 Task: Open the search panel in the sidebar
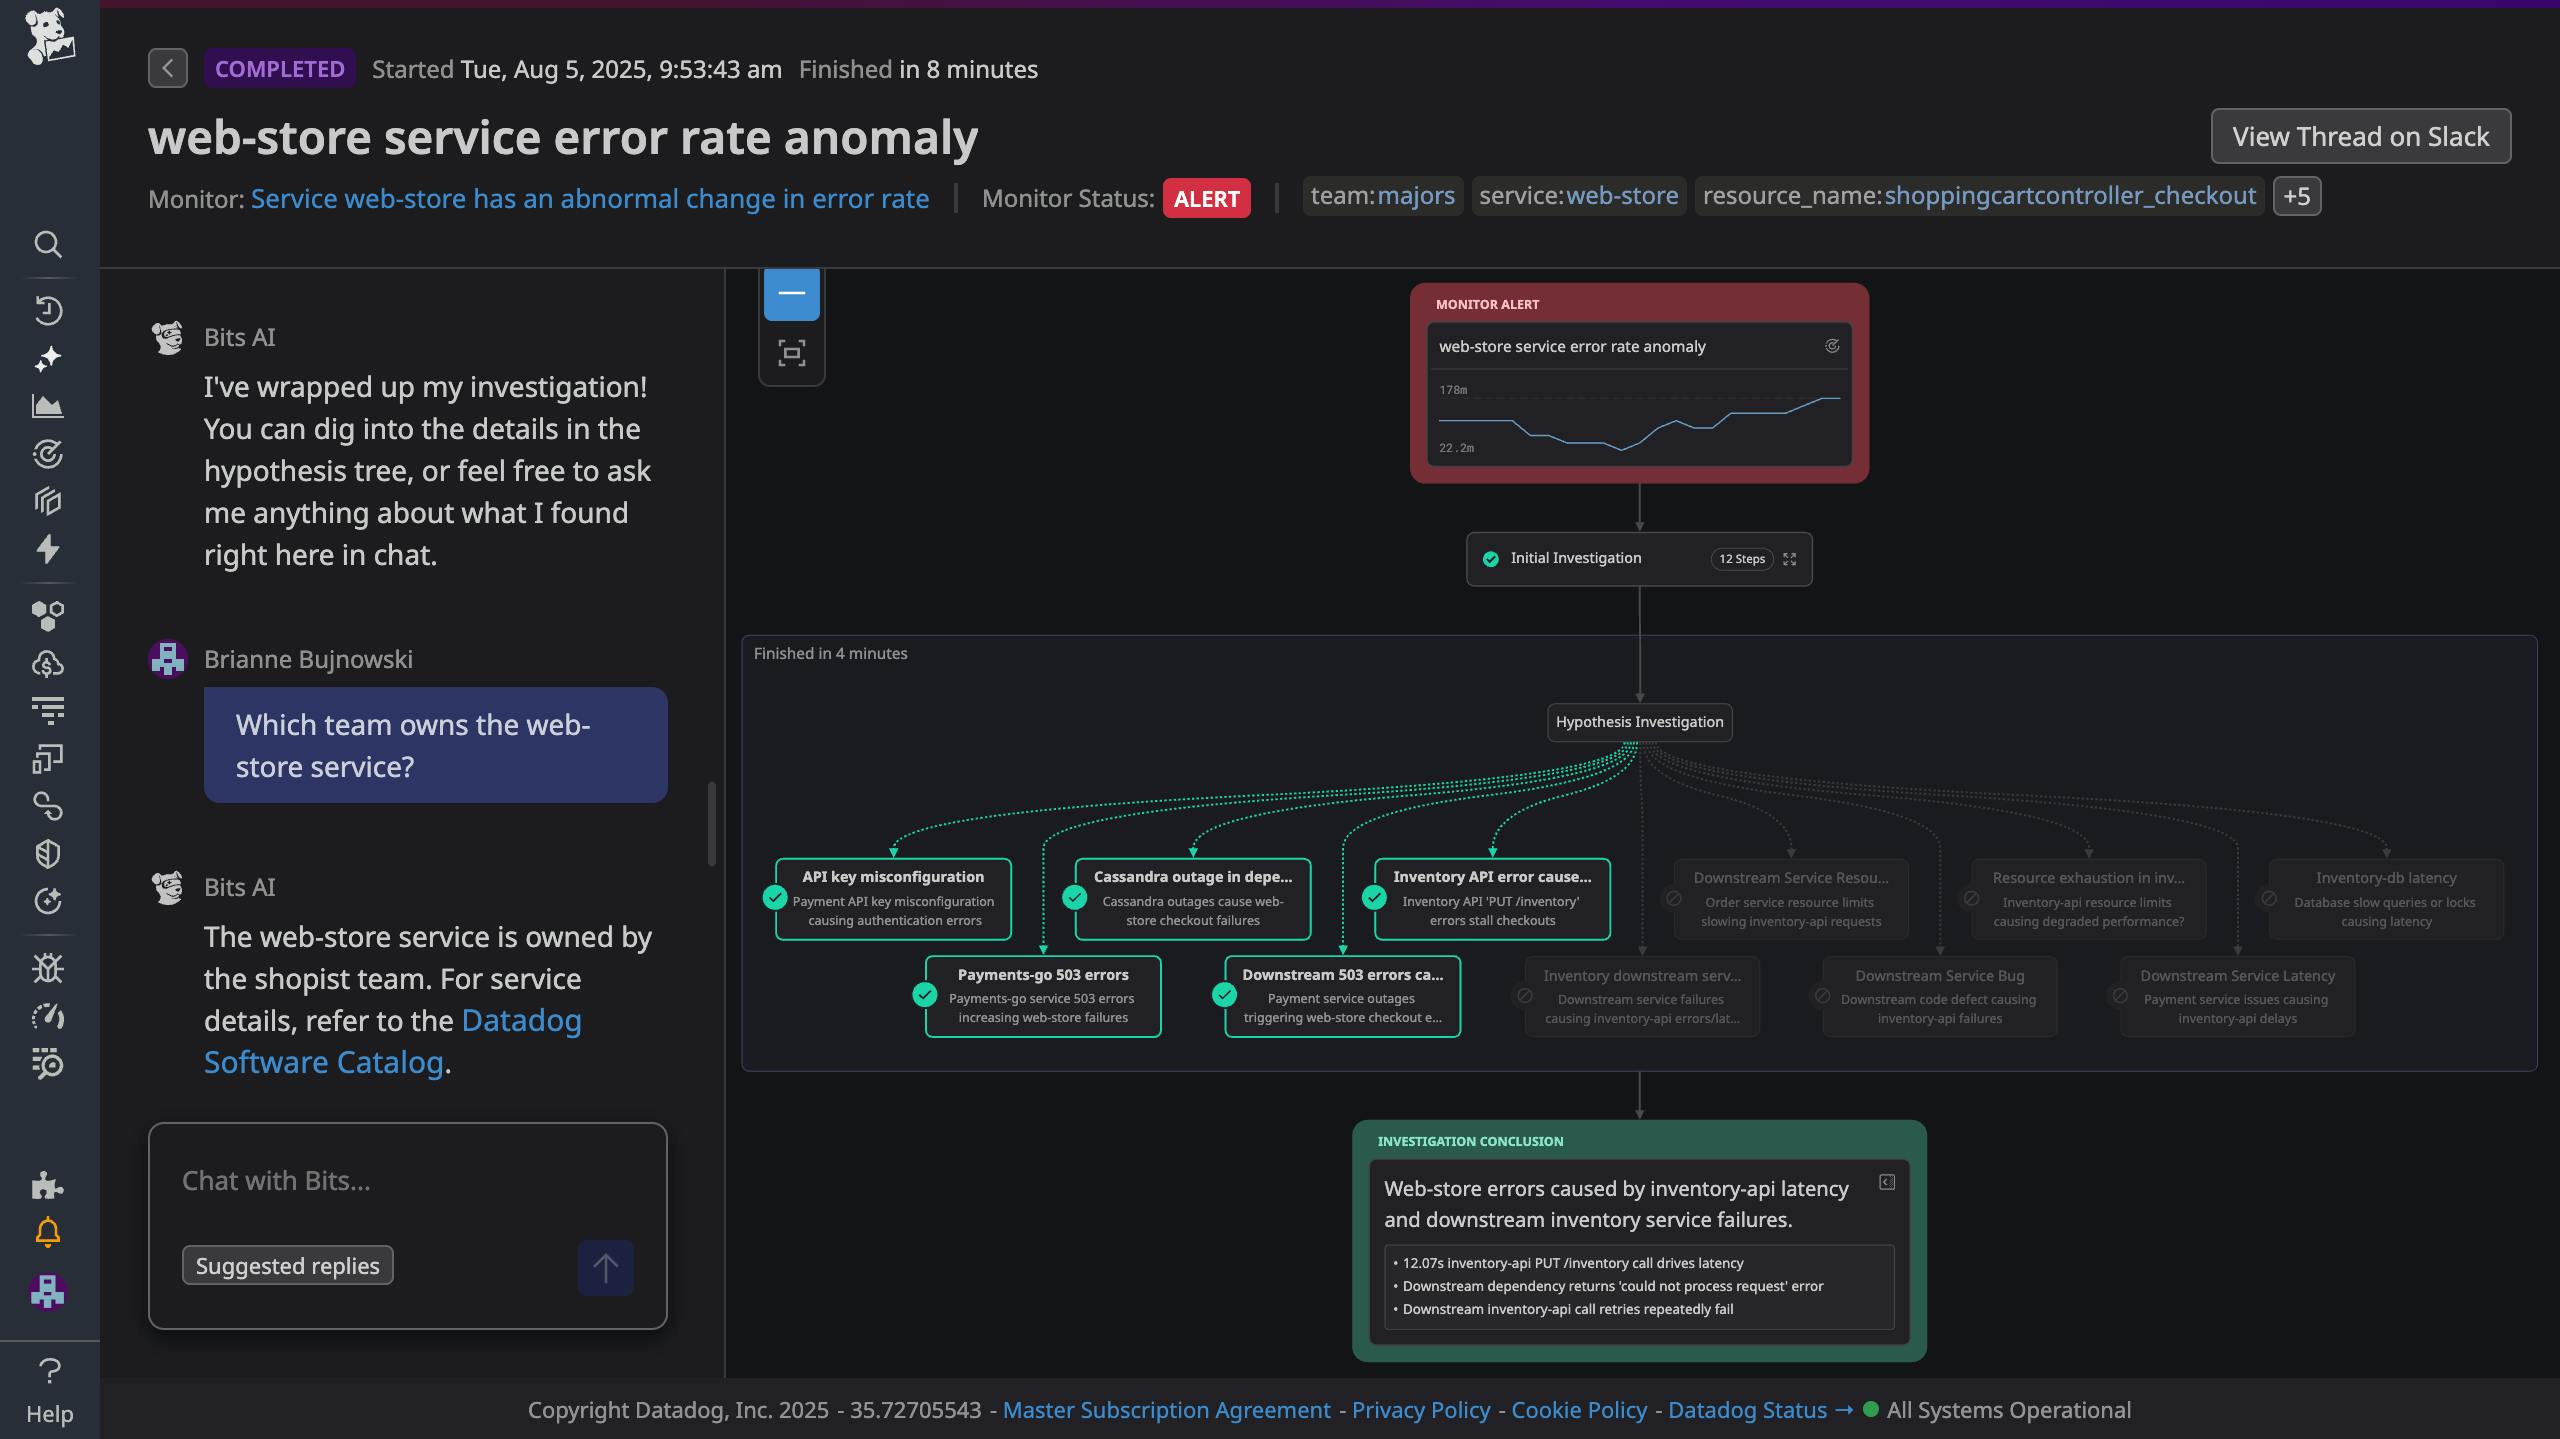(x=48, y=245)
